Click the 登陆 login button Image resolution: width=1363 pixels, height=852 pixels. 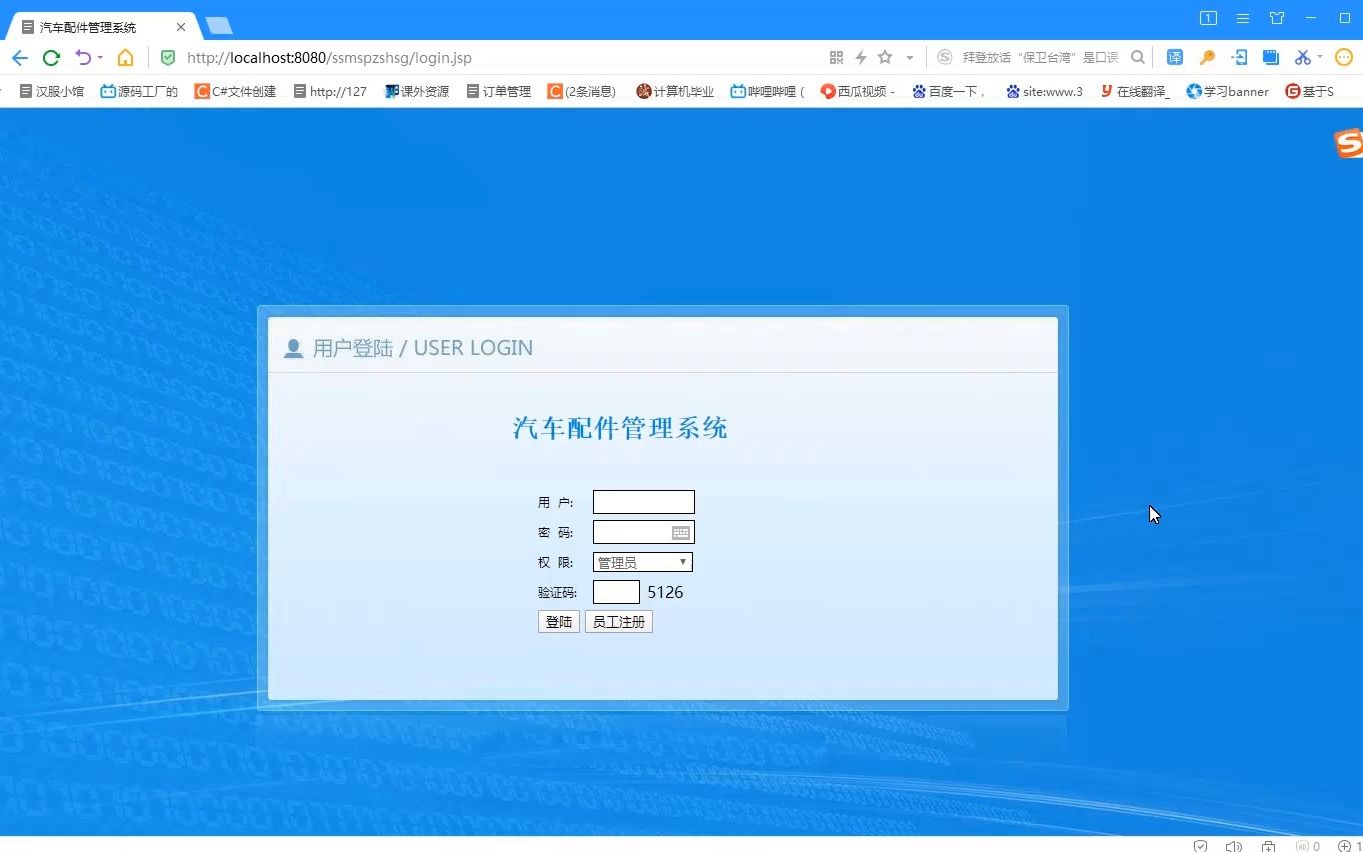pos(558,621)
